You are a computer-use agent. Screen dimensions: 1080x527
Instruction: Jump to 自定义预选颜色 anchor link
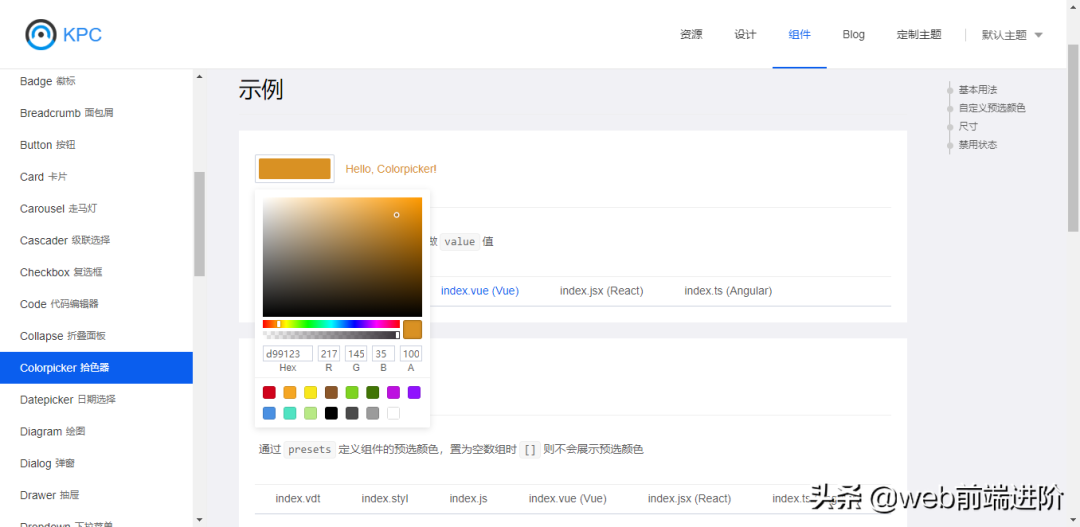pos(991,108)
